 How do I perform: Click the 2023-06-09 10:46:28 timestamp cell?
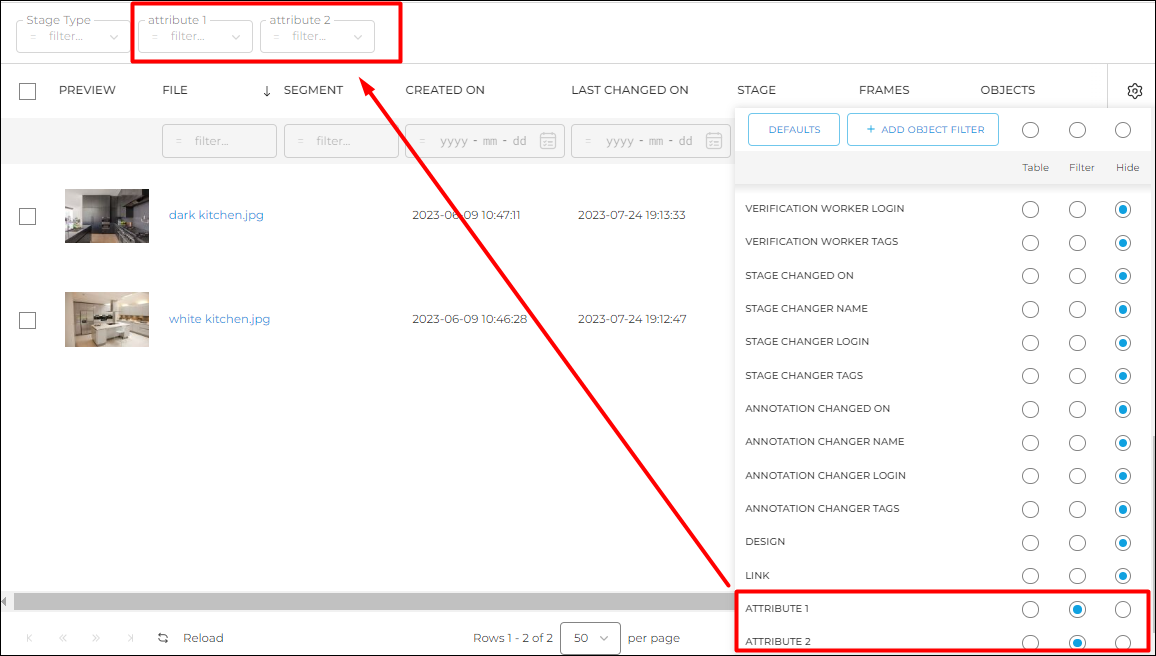470,320
